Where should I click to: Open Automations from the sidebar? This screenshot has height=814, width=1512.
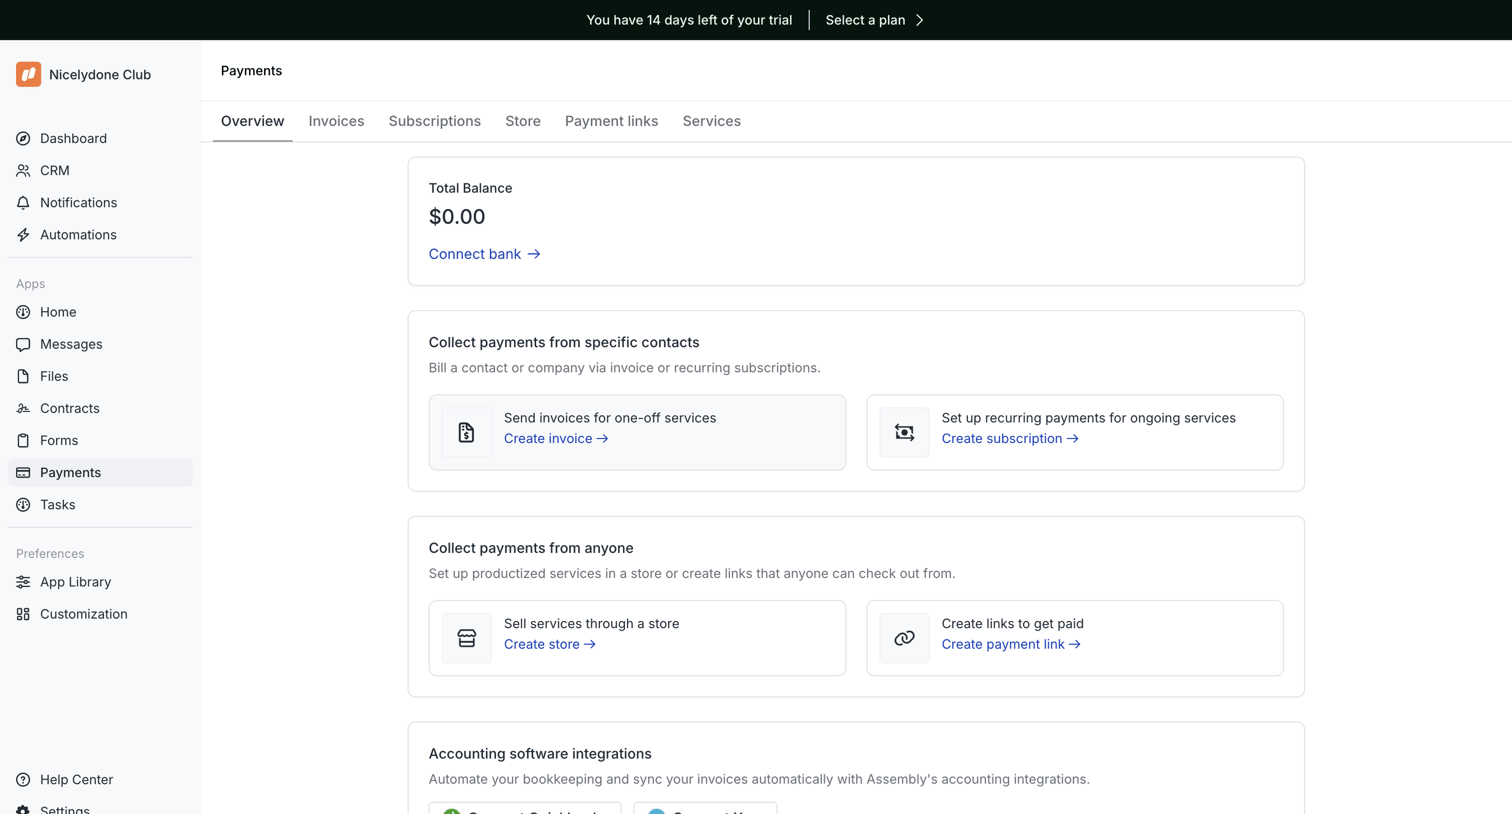(100, 234)
